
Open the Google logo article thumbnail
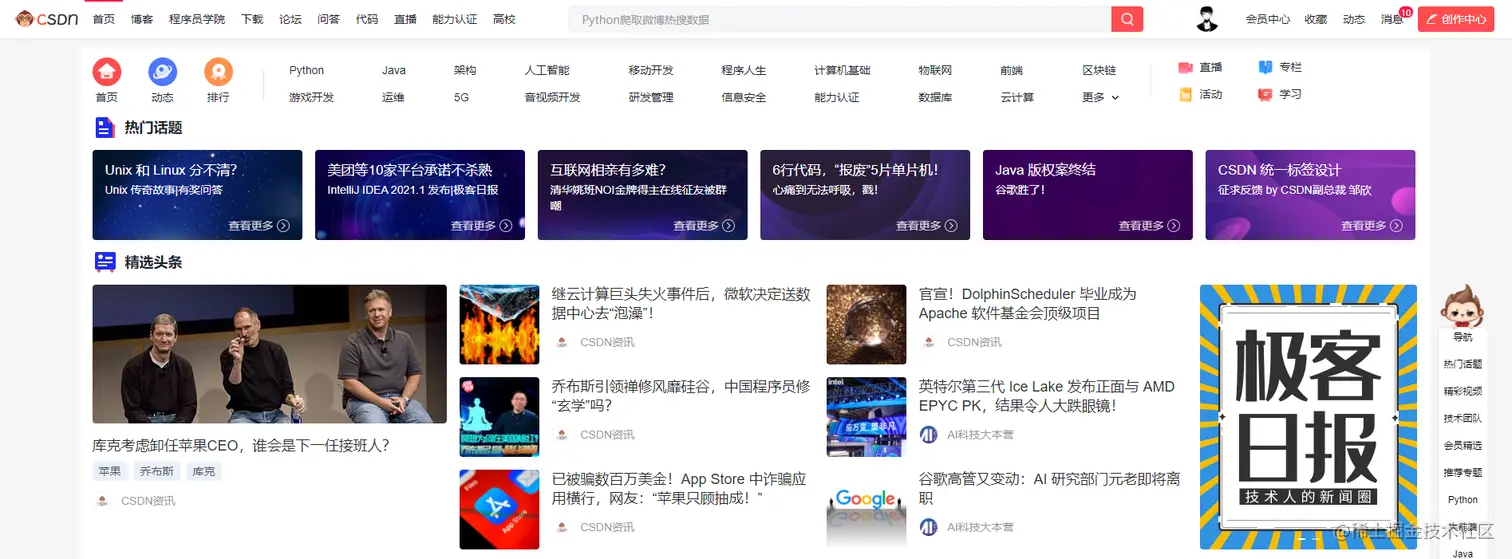pos(866,509)
